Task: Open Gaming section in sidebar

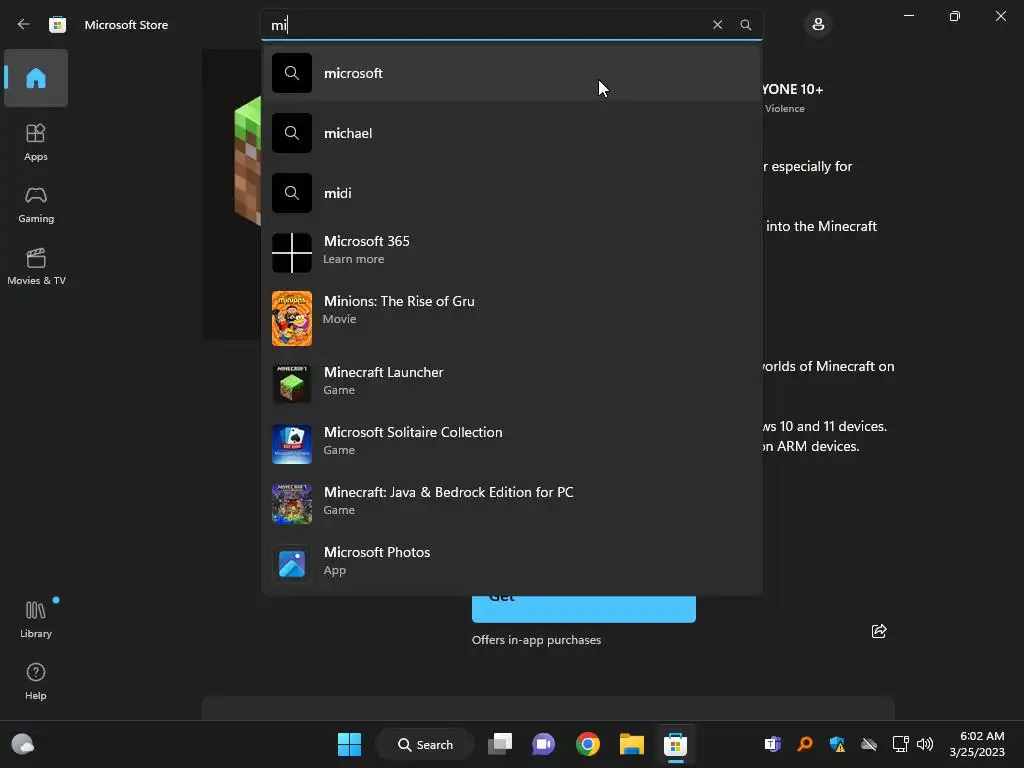Action: coord(36,204)
